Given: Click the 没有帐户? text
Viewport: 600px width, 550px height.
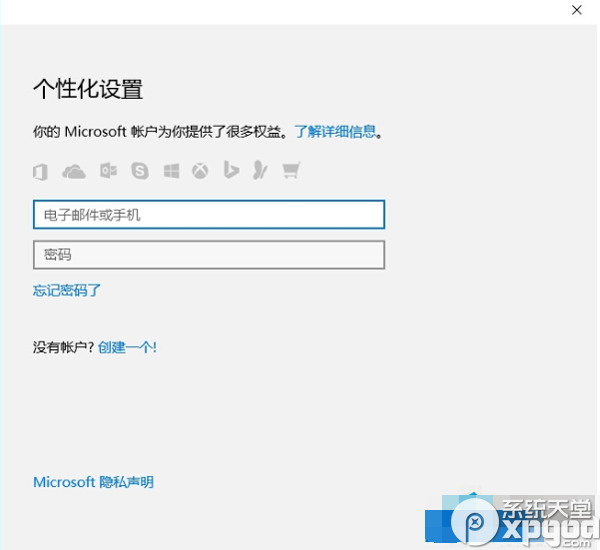Looking at the screenshot, I should click(64, 347).
